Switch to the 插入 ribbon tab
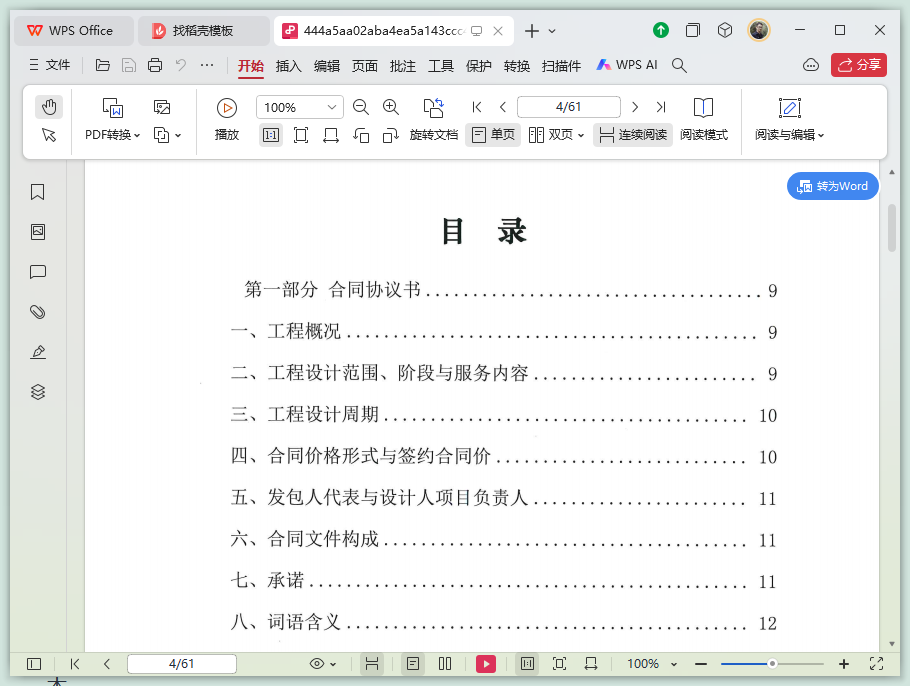 click(288, 66)
